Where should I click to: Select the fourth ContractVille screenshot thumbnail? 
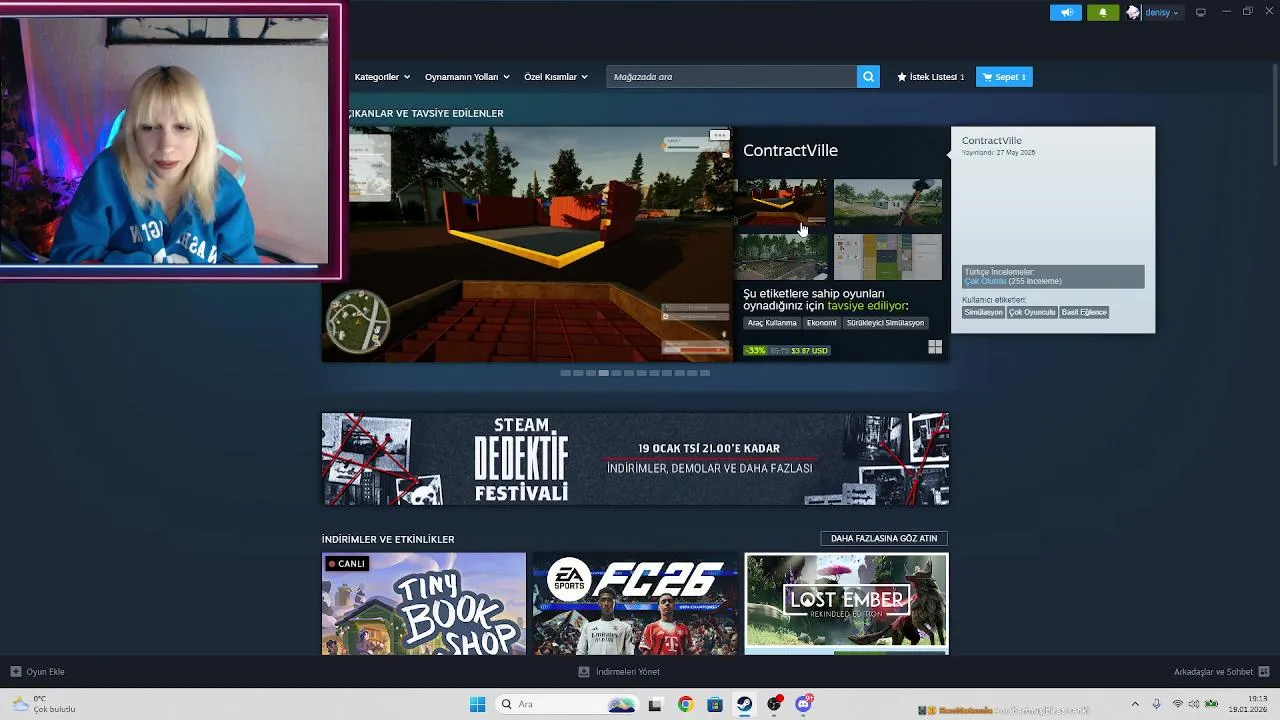point(888,257)
